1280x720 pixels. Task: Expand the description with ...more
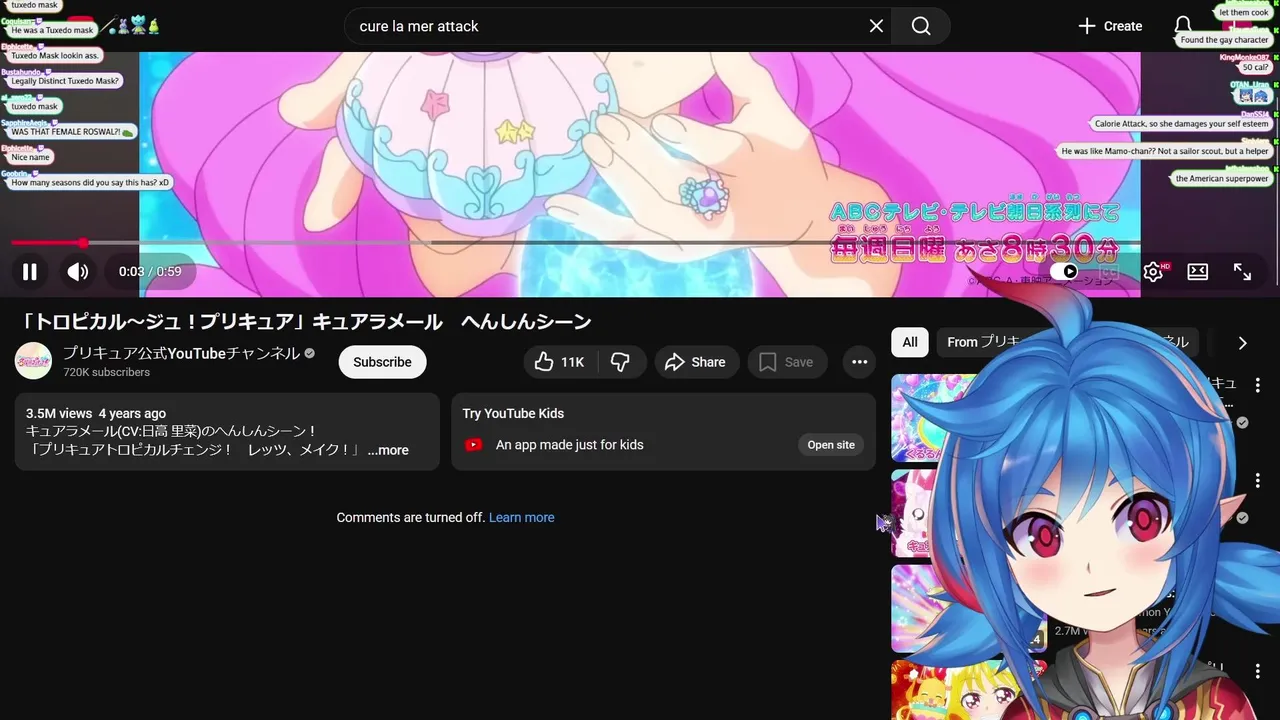[x=388, y=450]
